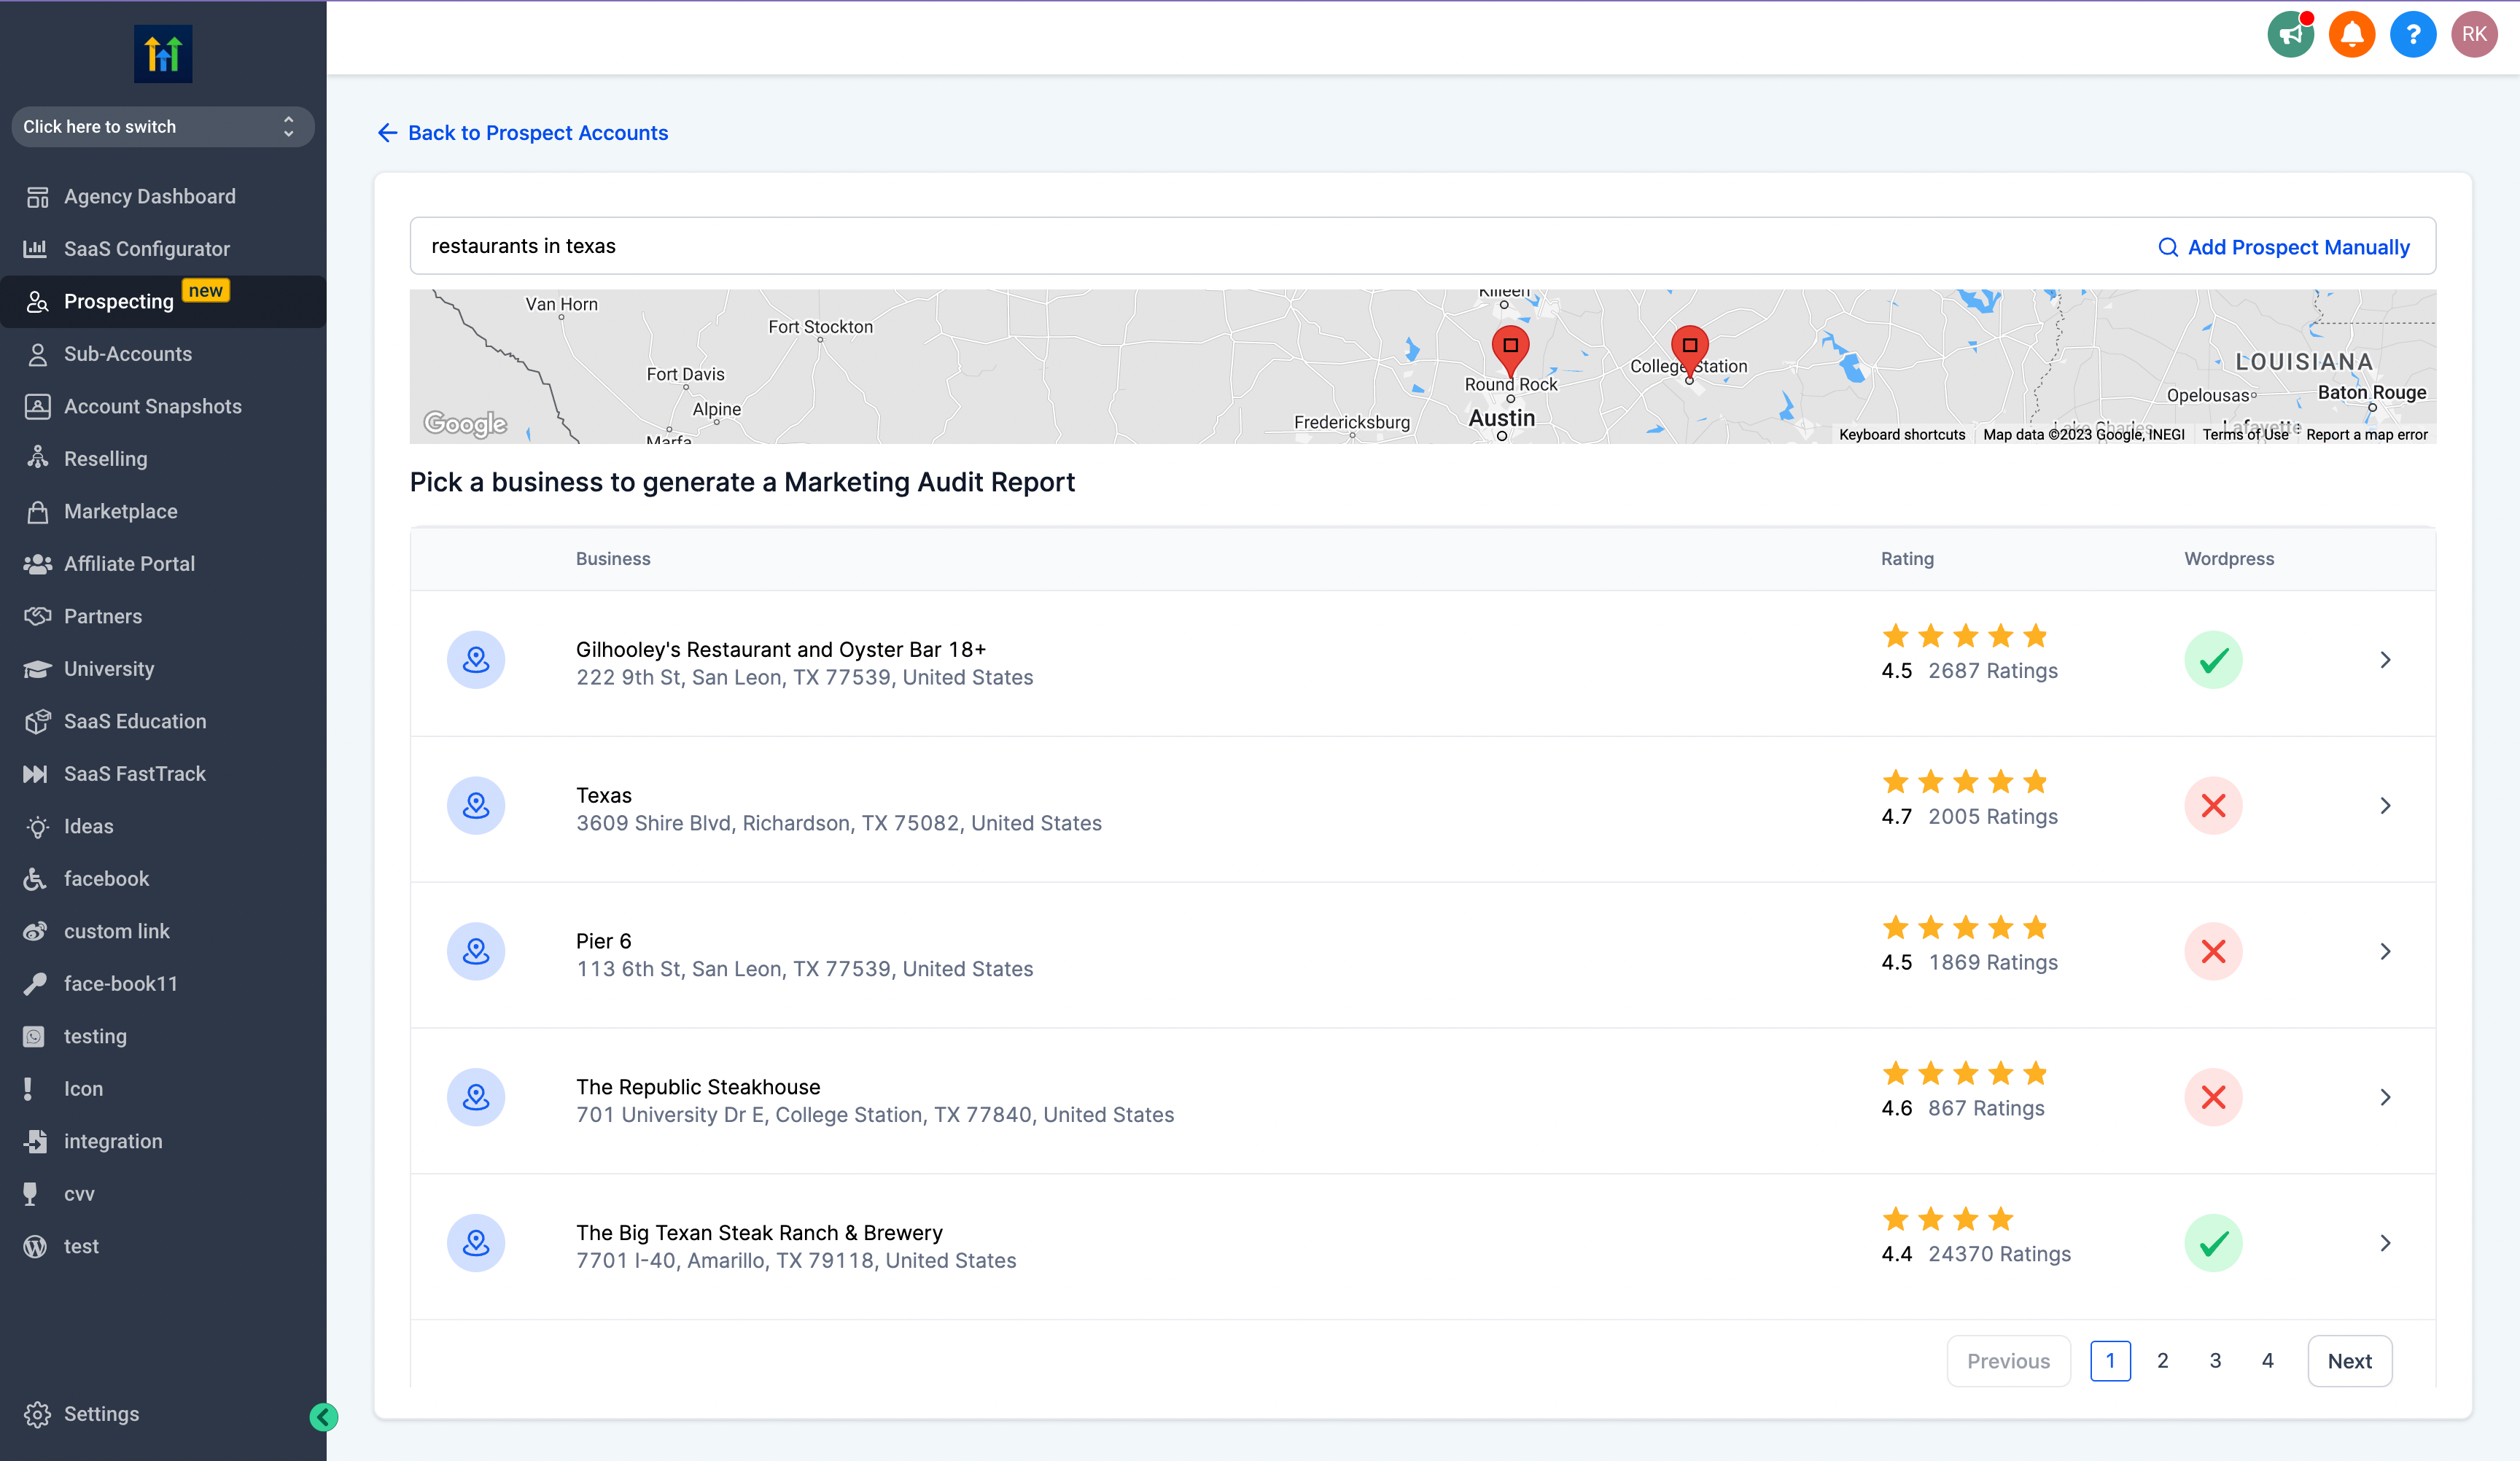Click '3609 Shire Blvd, Richardson' address text

click(x=839, y=823)
